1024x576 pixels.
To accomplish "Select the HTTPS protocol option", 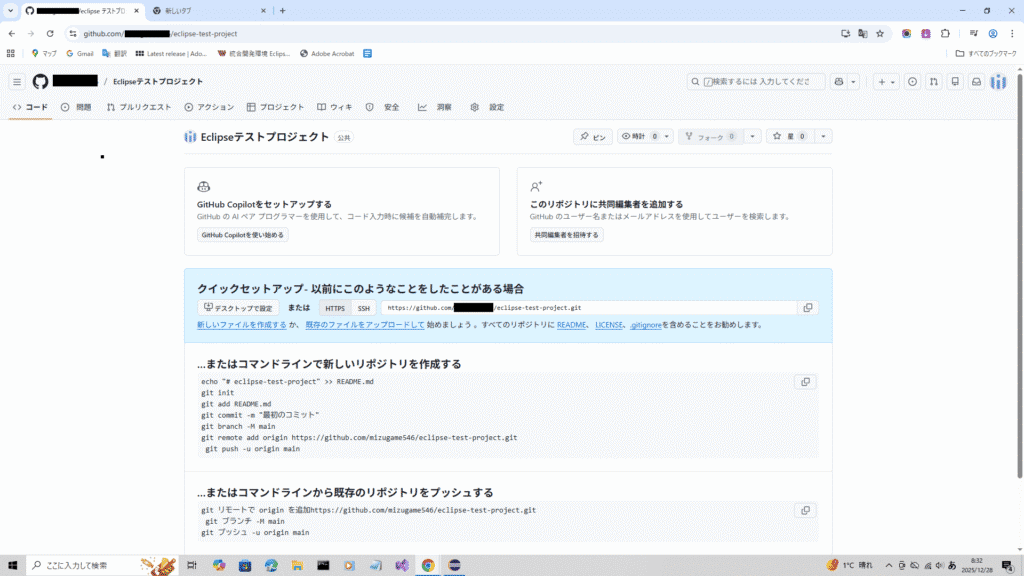I will [335, 308].
